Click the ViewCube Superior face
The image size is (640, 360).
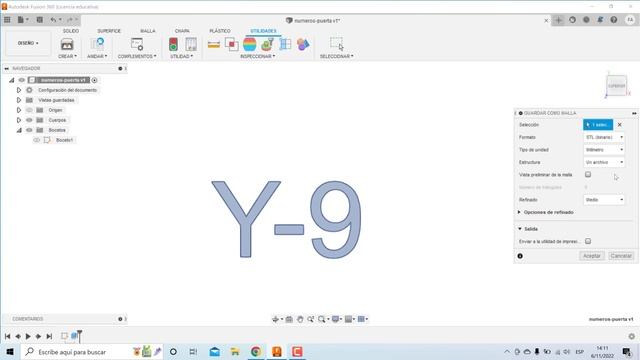(616, 86)
